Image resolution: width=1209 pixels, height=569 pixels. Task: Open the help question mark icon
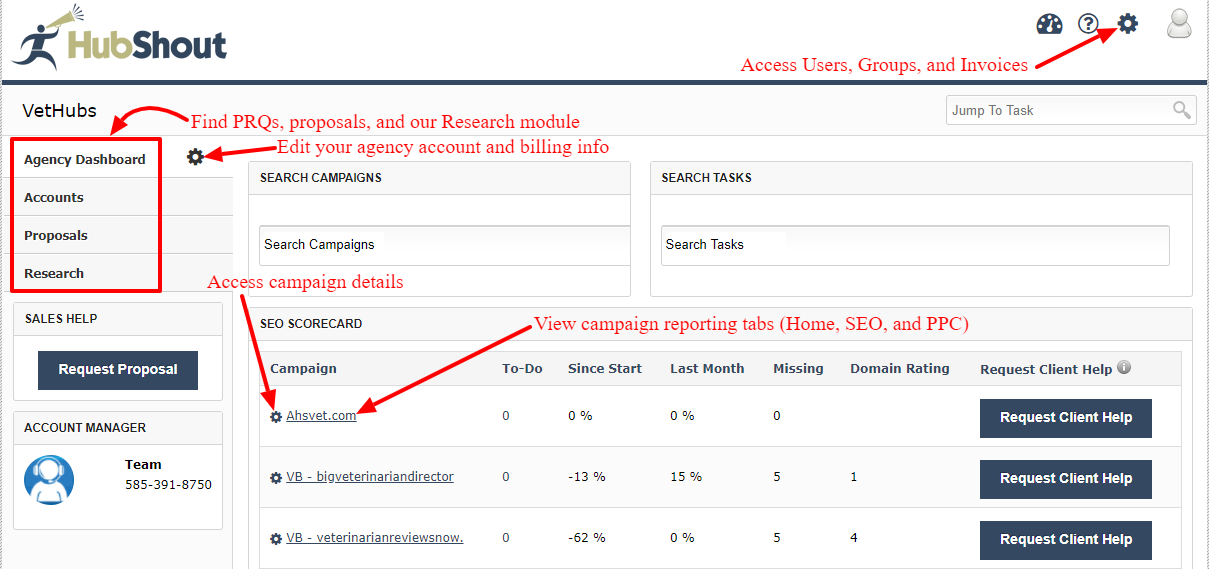(1088, 24)
